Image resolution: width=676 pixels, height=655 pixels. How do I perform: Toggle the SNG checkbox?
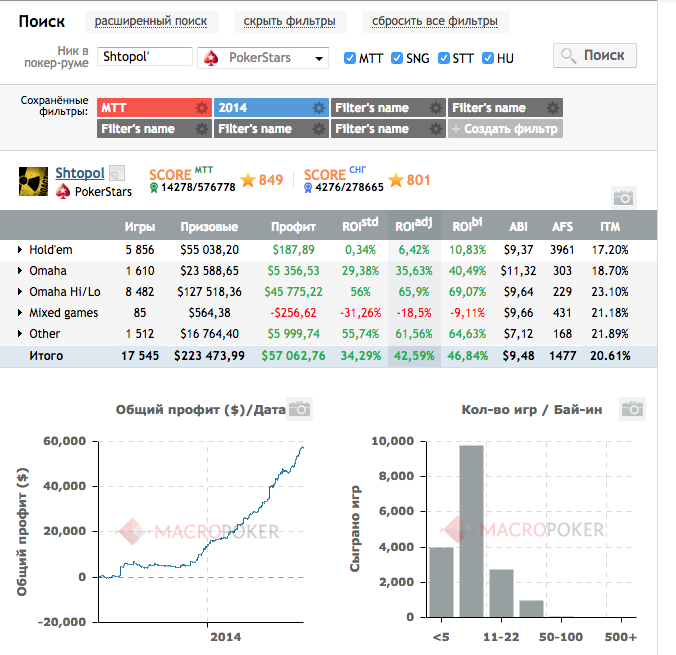click(x=397, y=58)
